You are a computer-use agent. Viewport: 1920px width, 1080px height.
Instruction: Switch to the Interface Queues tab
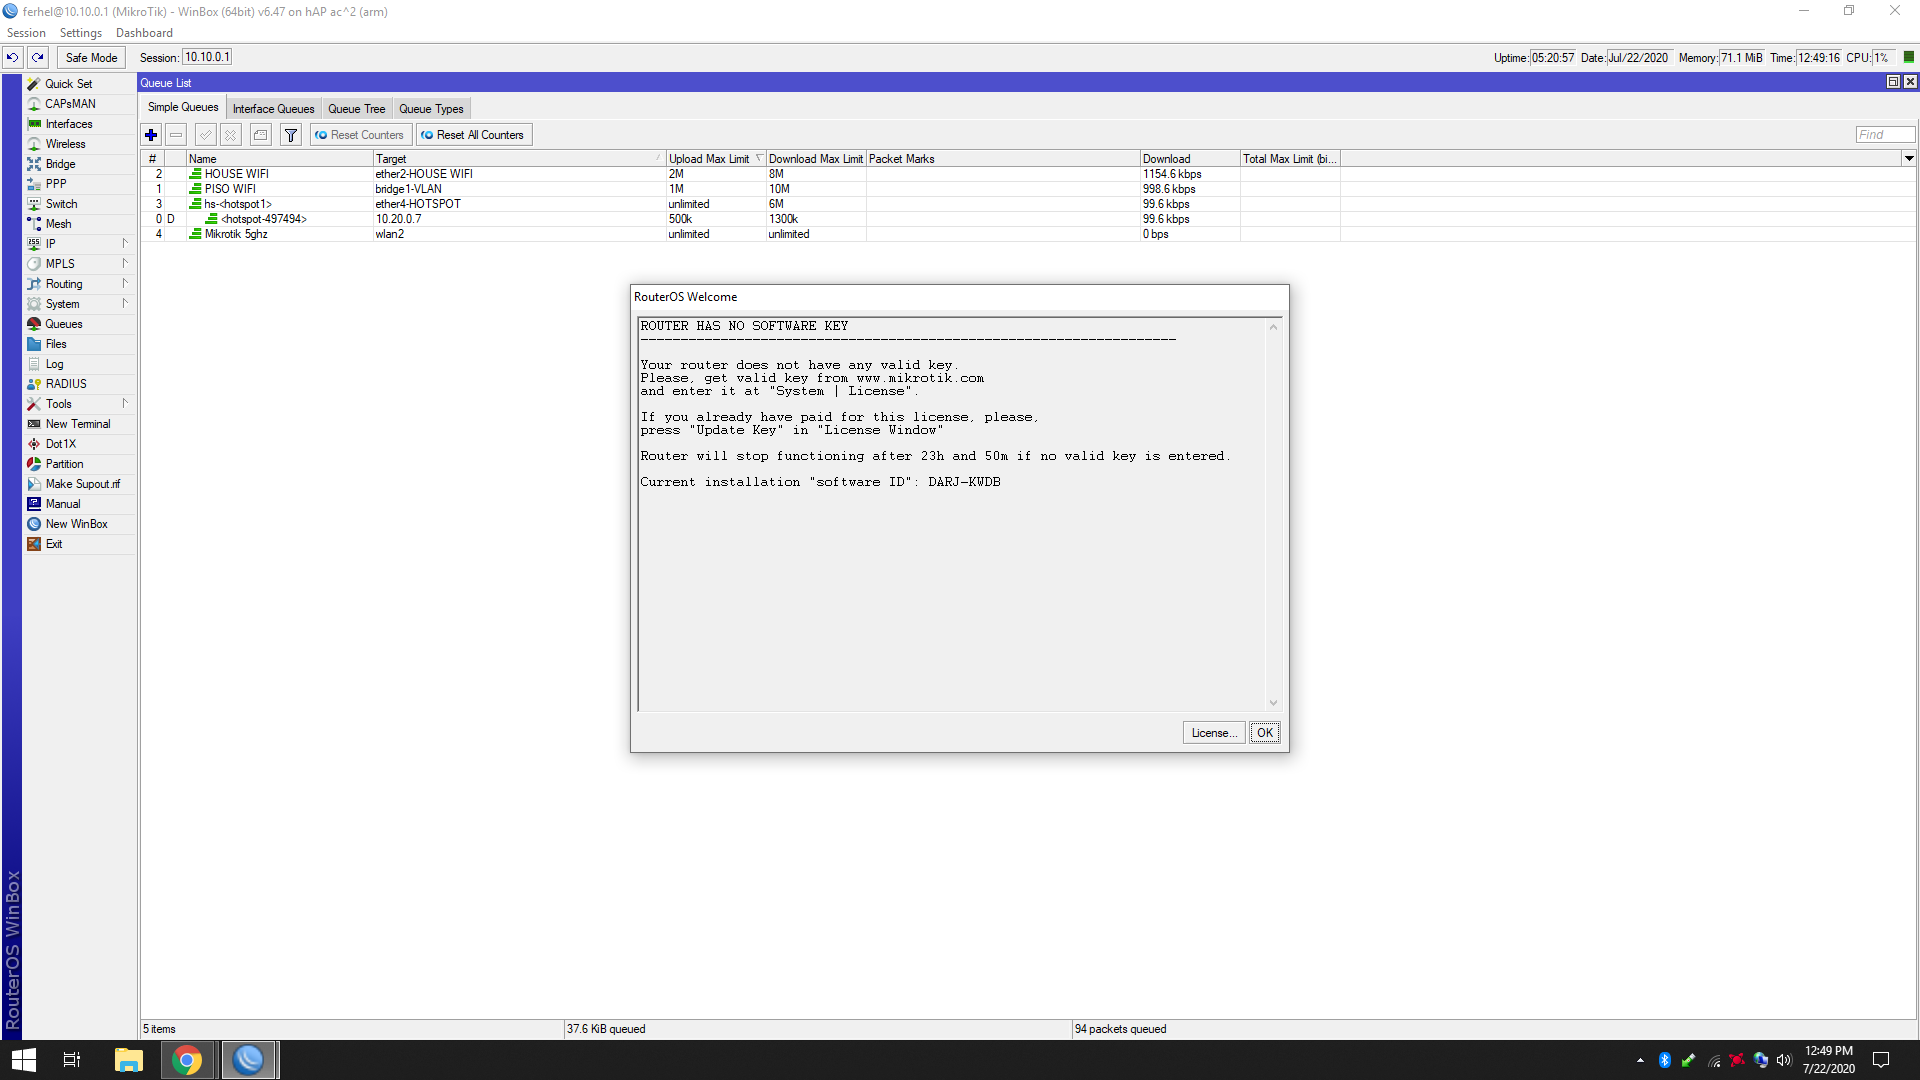click(x=273, y=109)
